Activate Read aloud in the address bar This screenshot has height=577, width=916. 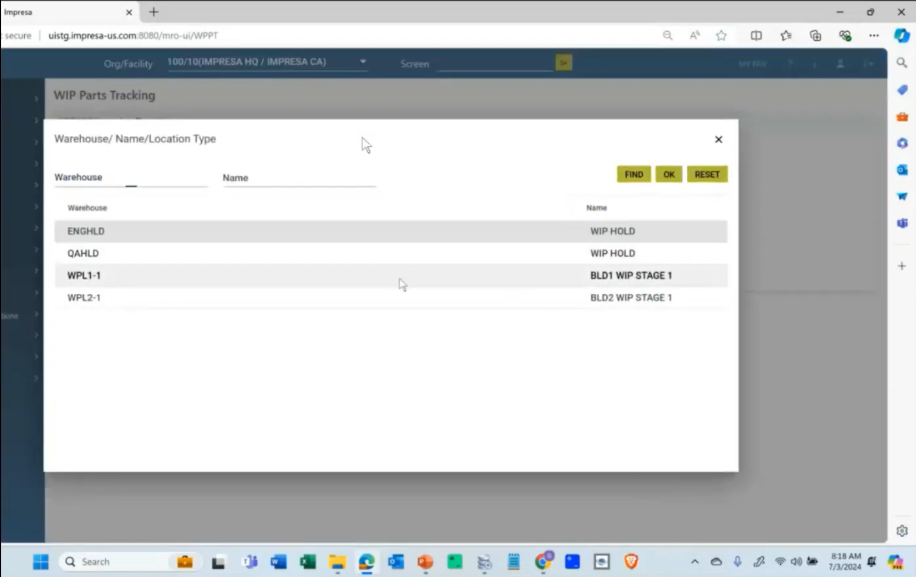tap(693, 35)
